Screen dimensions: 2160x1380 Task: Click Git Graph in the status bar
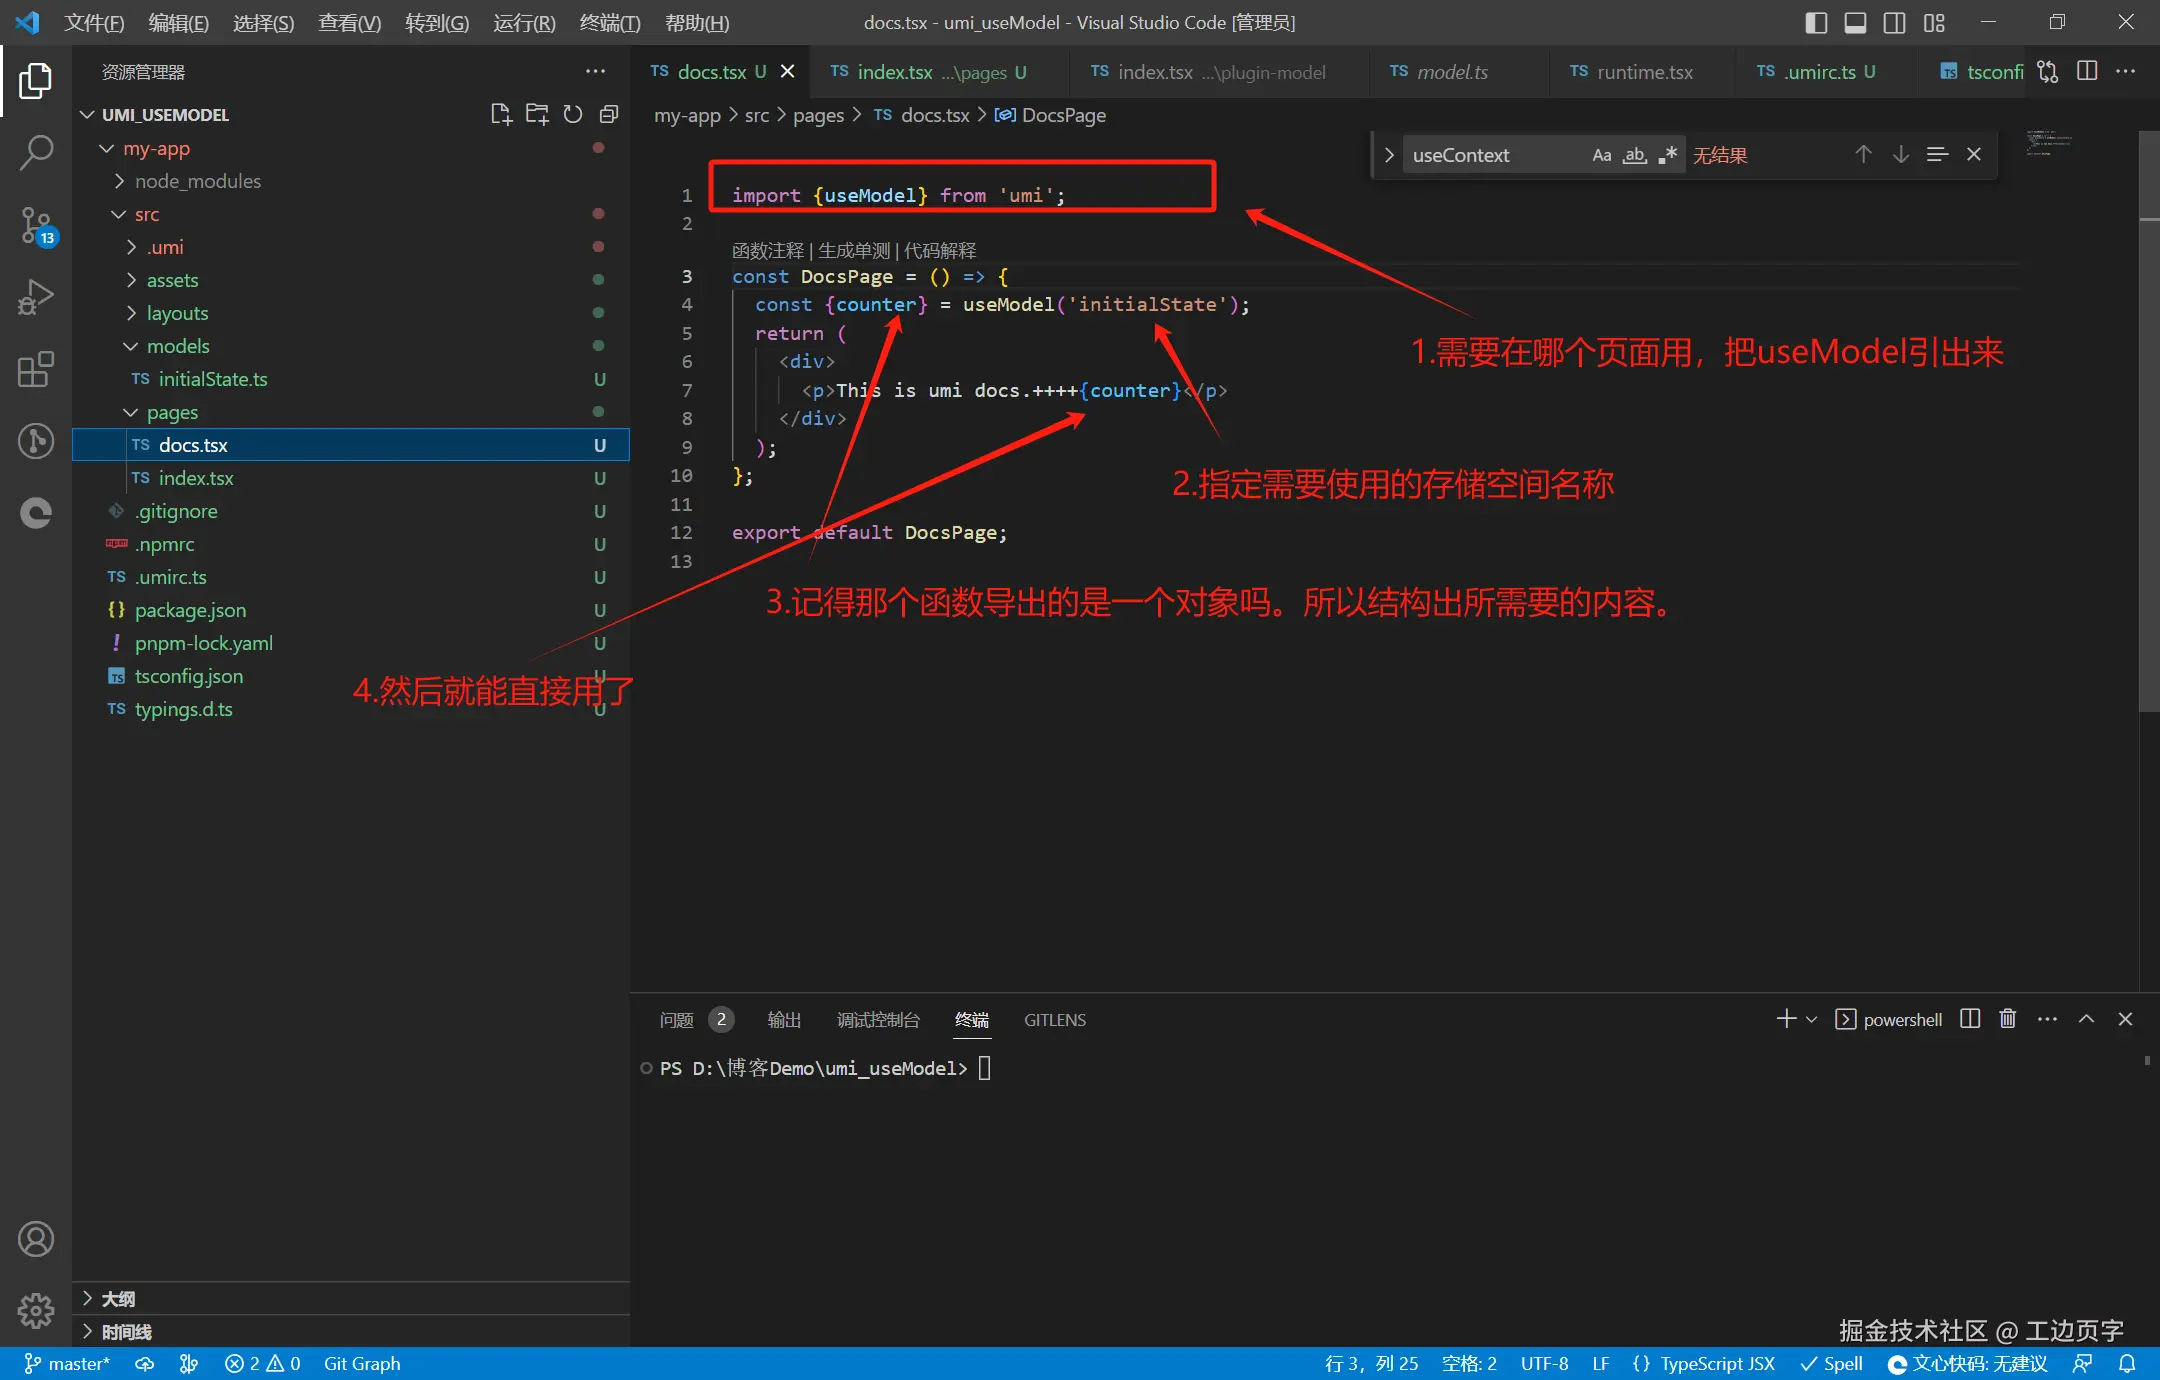tap(361, 1364)
